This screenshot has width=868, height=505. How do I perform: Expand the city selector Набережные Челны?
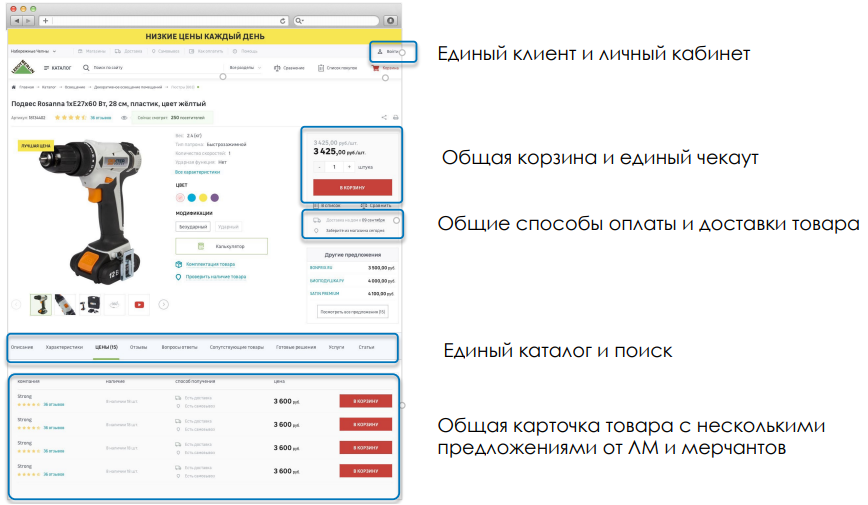[34, 50]
